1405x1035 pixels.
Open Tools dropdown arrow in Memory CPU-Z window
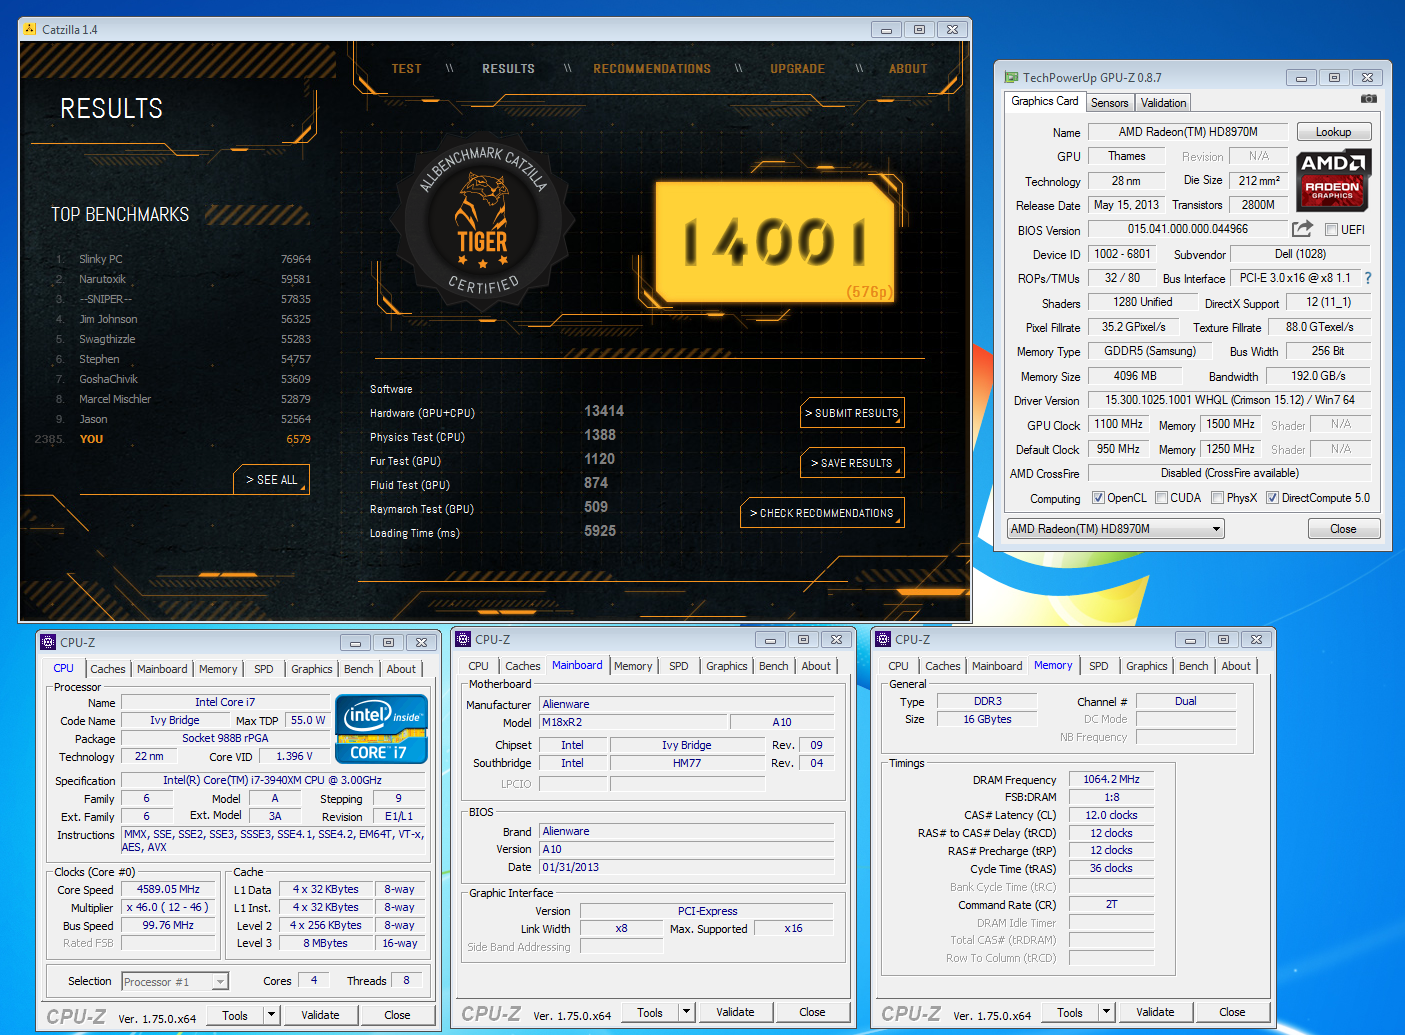(x=1106, y=1012)
